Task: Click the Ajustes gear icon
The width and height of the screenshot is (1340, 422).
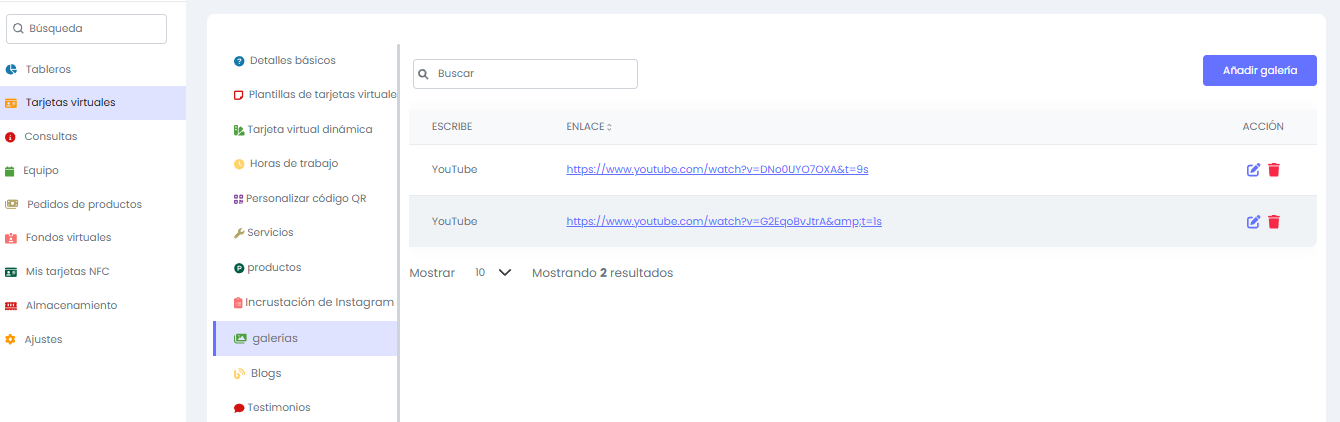Action: [x=11, y=340]
